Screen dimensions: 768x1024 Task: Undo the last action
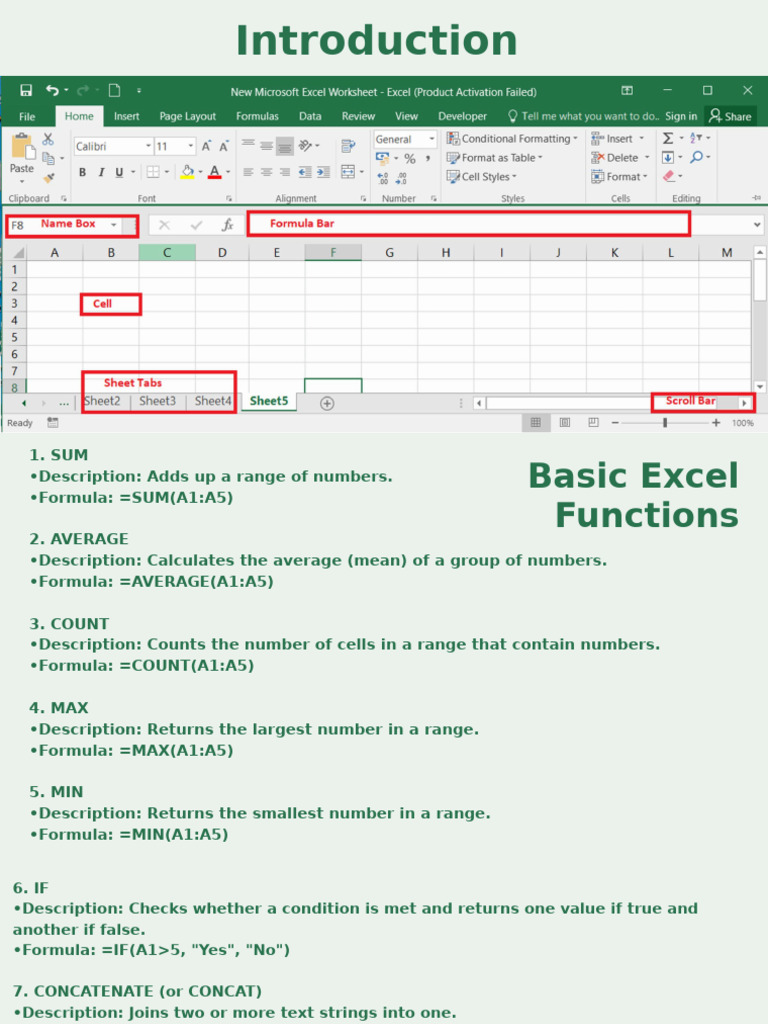[52, 90]
